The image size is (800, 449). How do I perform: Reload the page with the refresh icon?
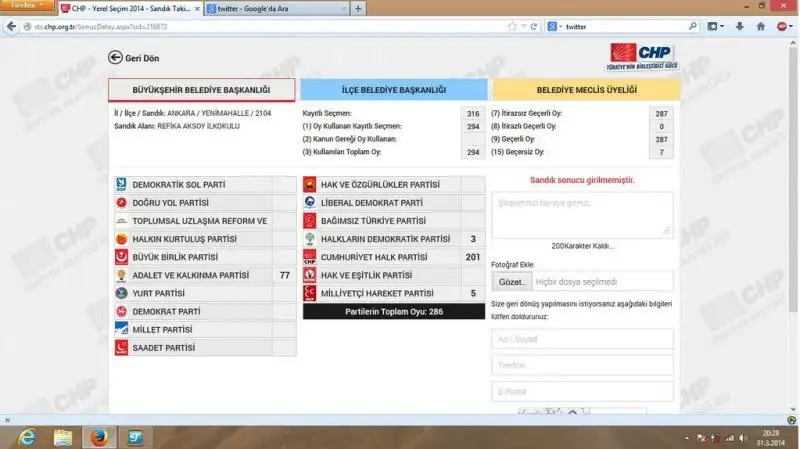(534, 27)
